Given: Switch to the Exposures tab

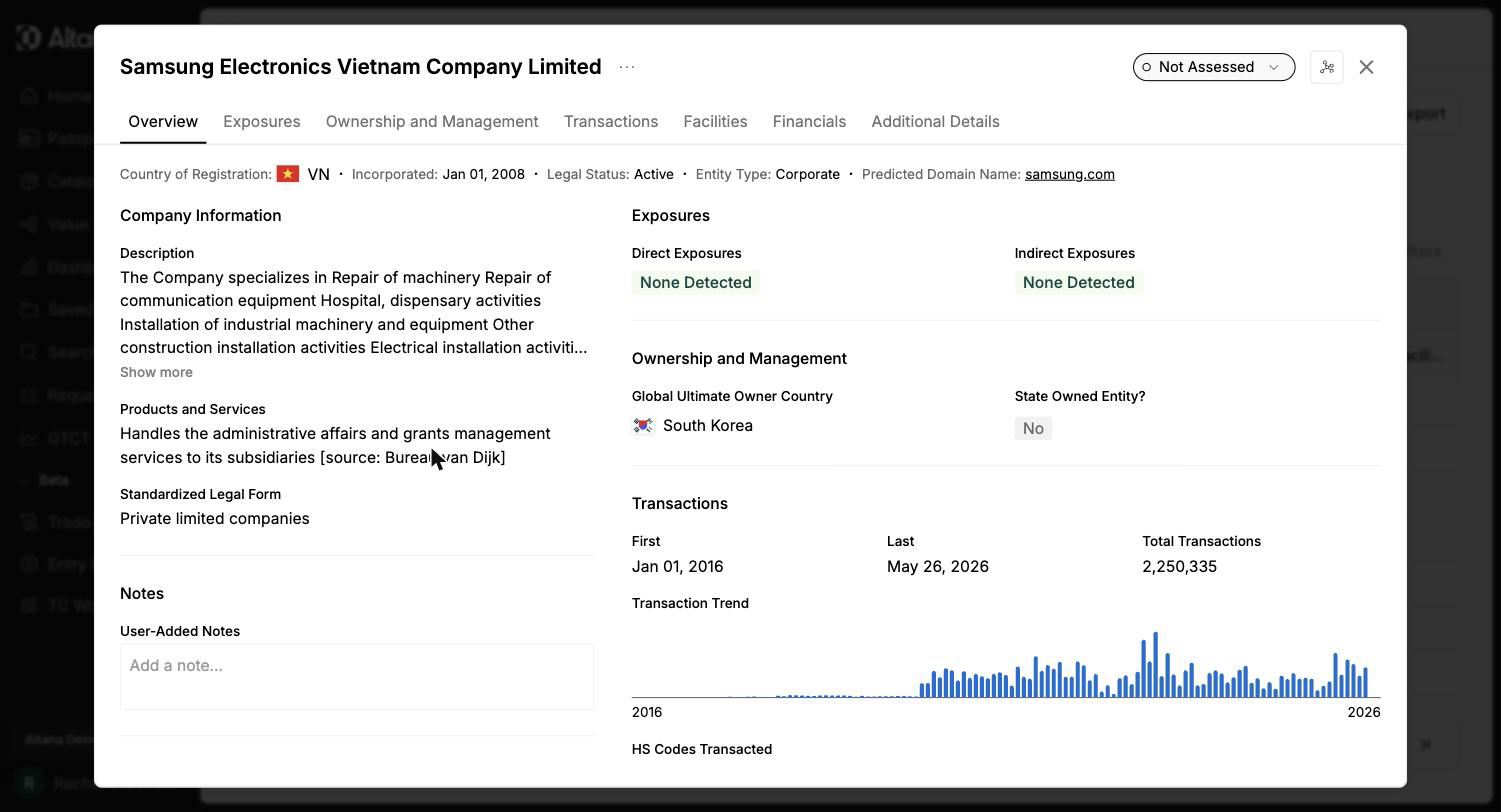Looking at the screenshot, I should (x=262, y=122).
